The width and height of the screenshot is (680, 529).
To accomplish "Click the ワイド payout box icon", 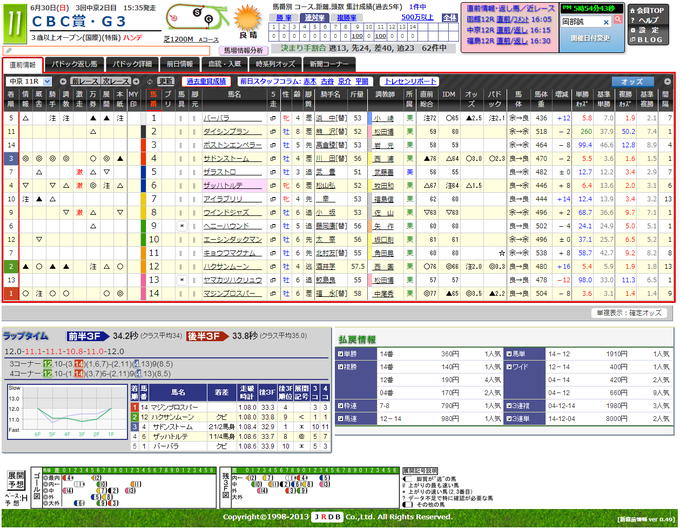I will 509,367.
